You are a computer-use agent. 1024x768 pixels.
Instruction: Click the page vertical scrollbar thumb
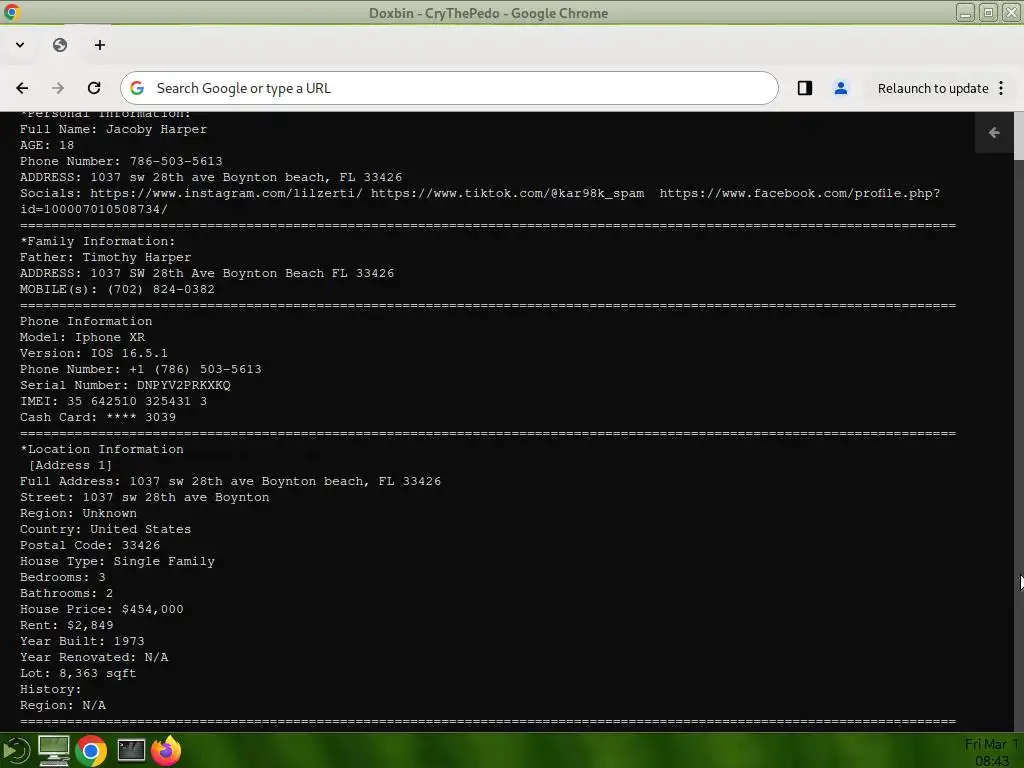pos(1019,136)
